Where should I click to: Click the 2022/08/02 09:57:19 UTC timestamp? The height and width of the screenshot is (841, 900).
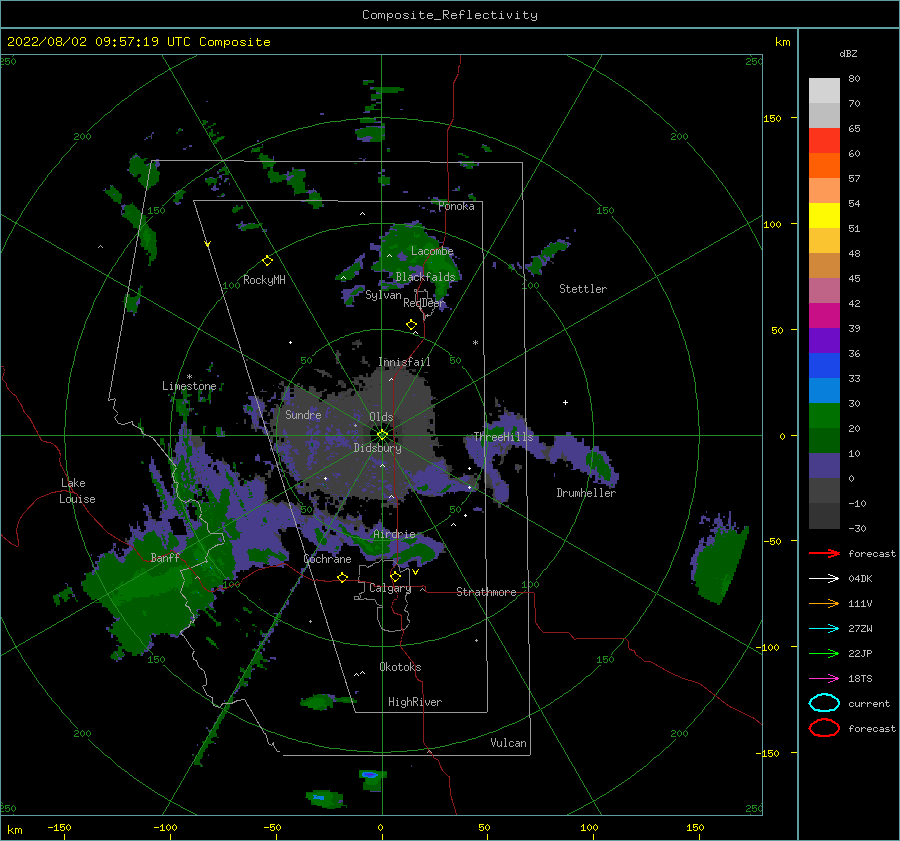click(x=99, y=42)
